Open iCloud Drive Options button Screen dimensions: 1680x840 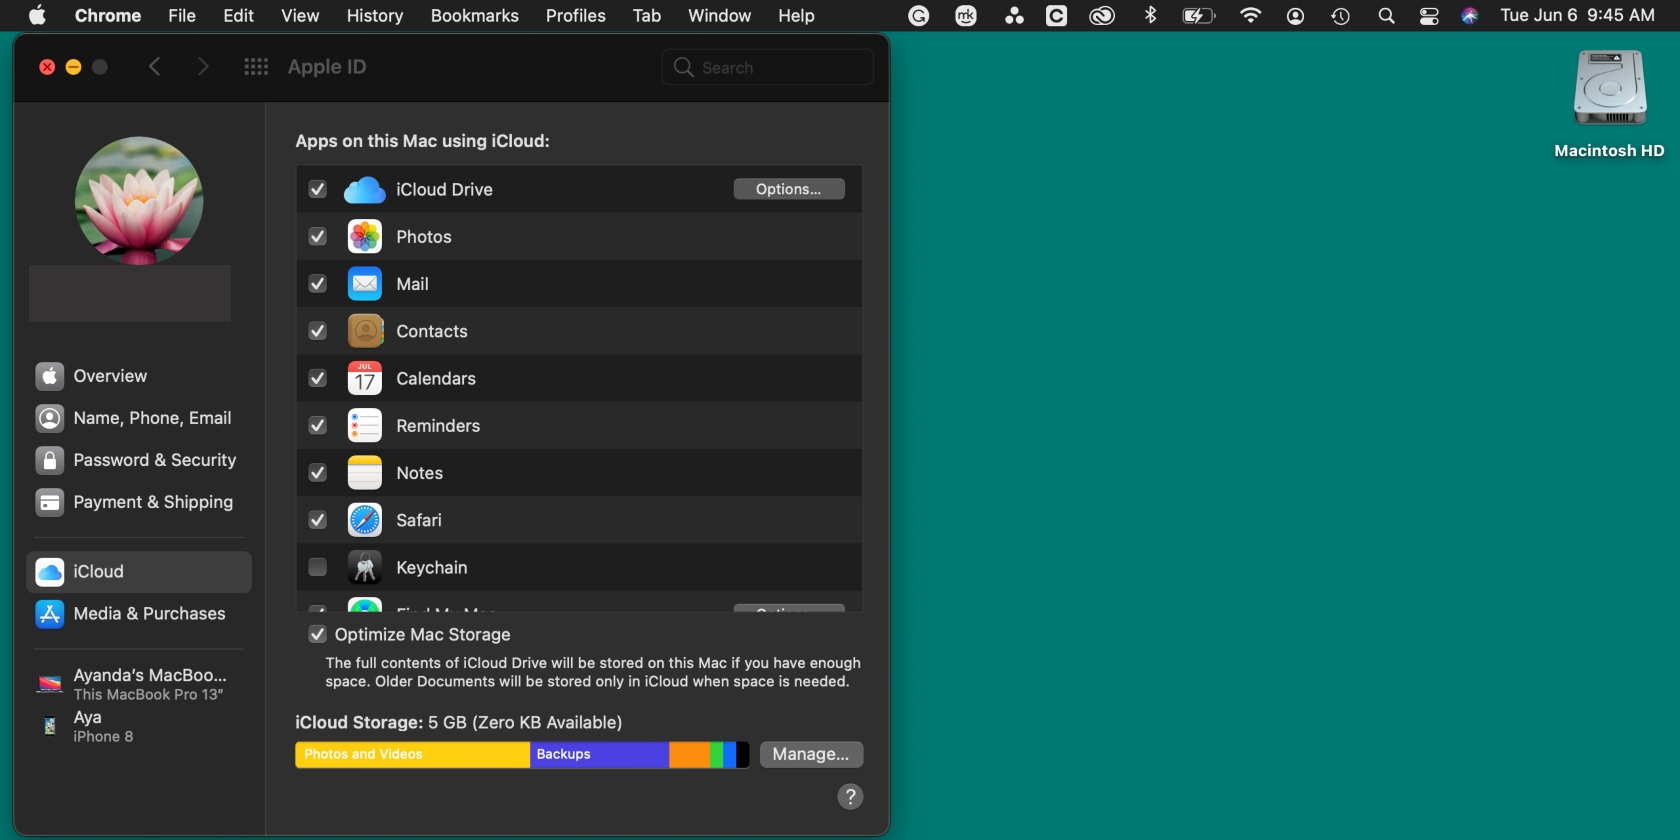coord(788,189)
